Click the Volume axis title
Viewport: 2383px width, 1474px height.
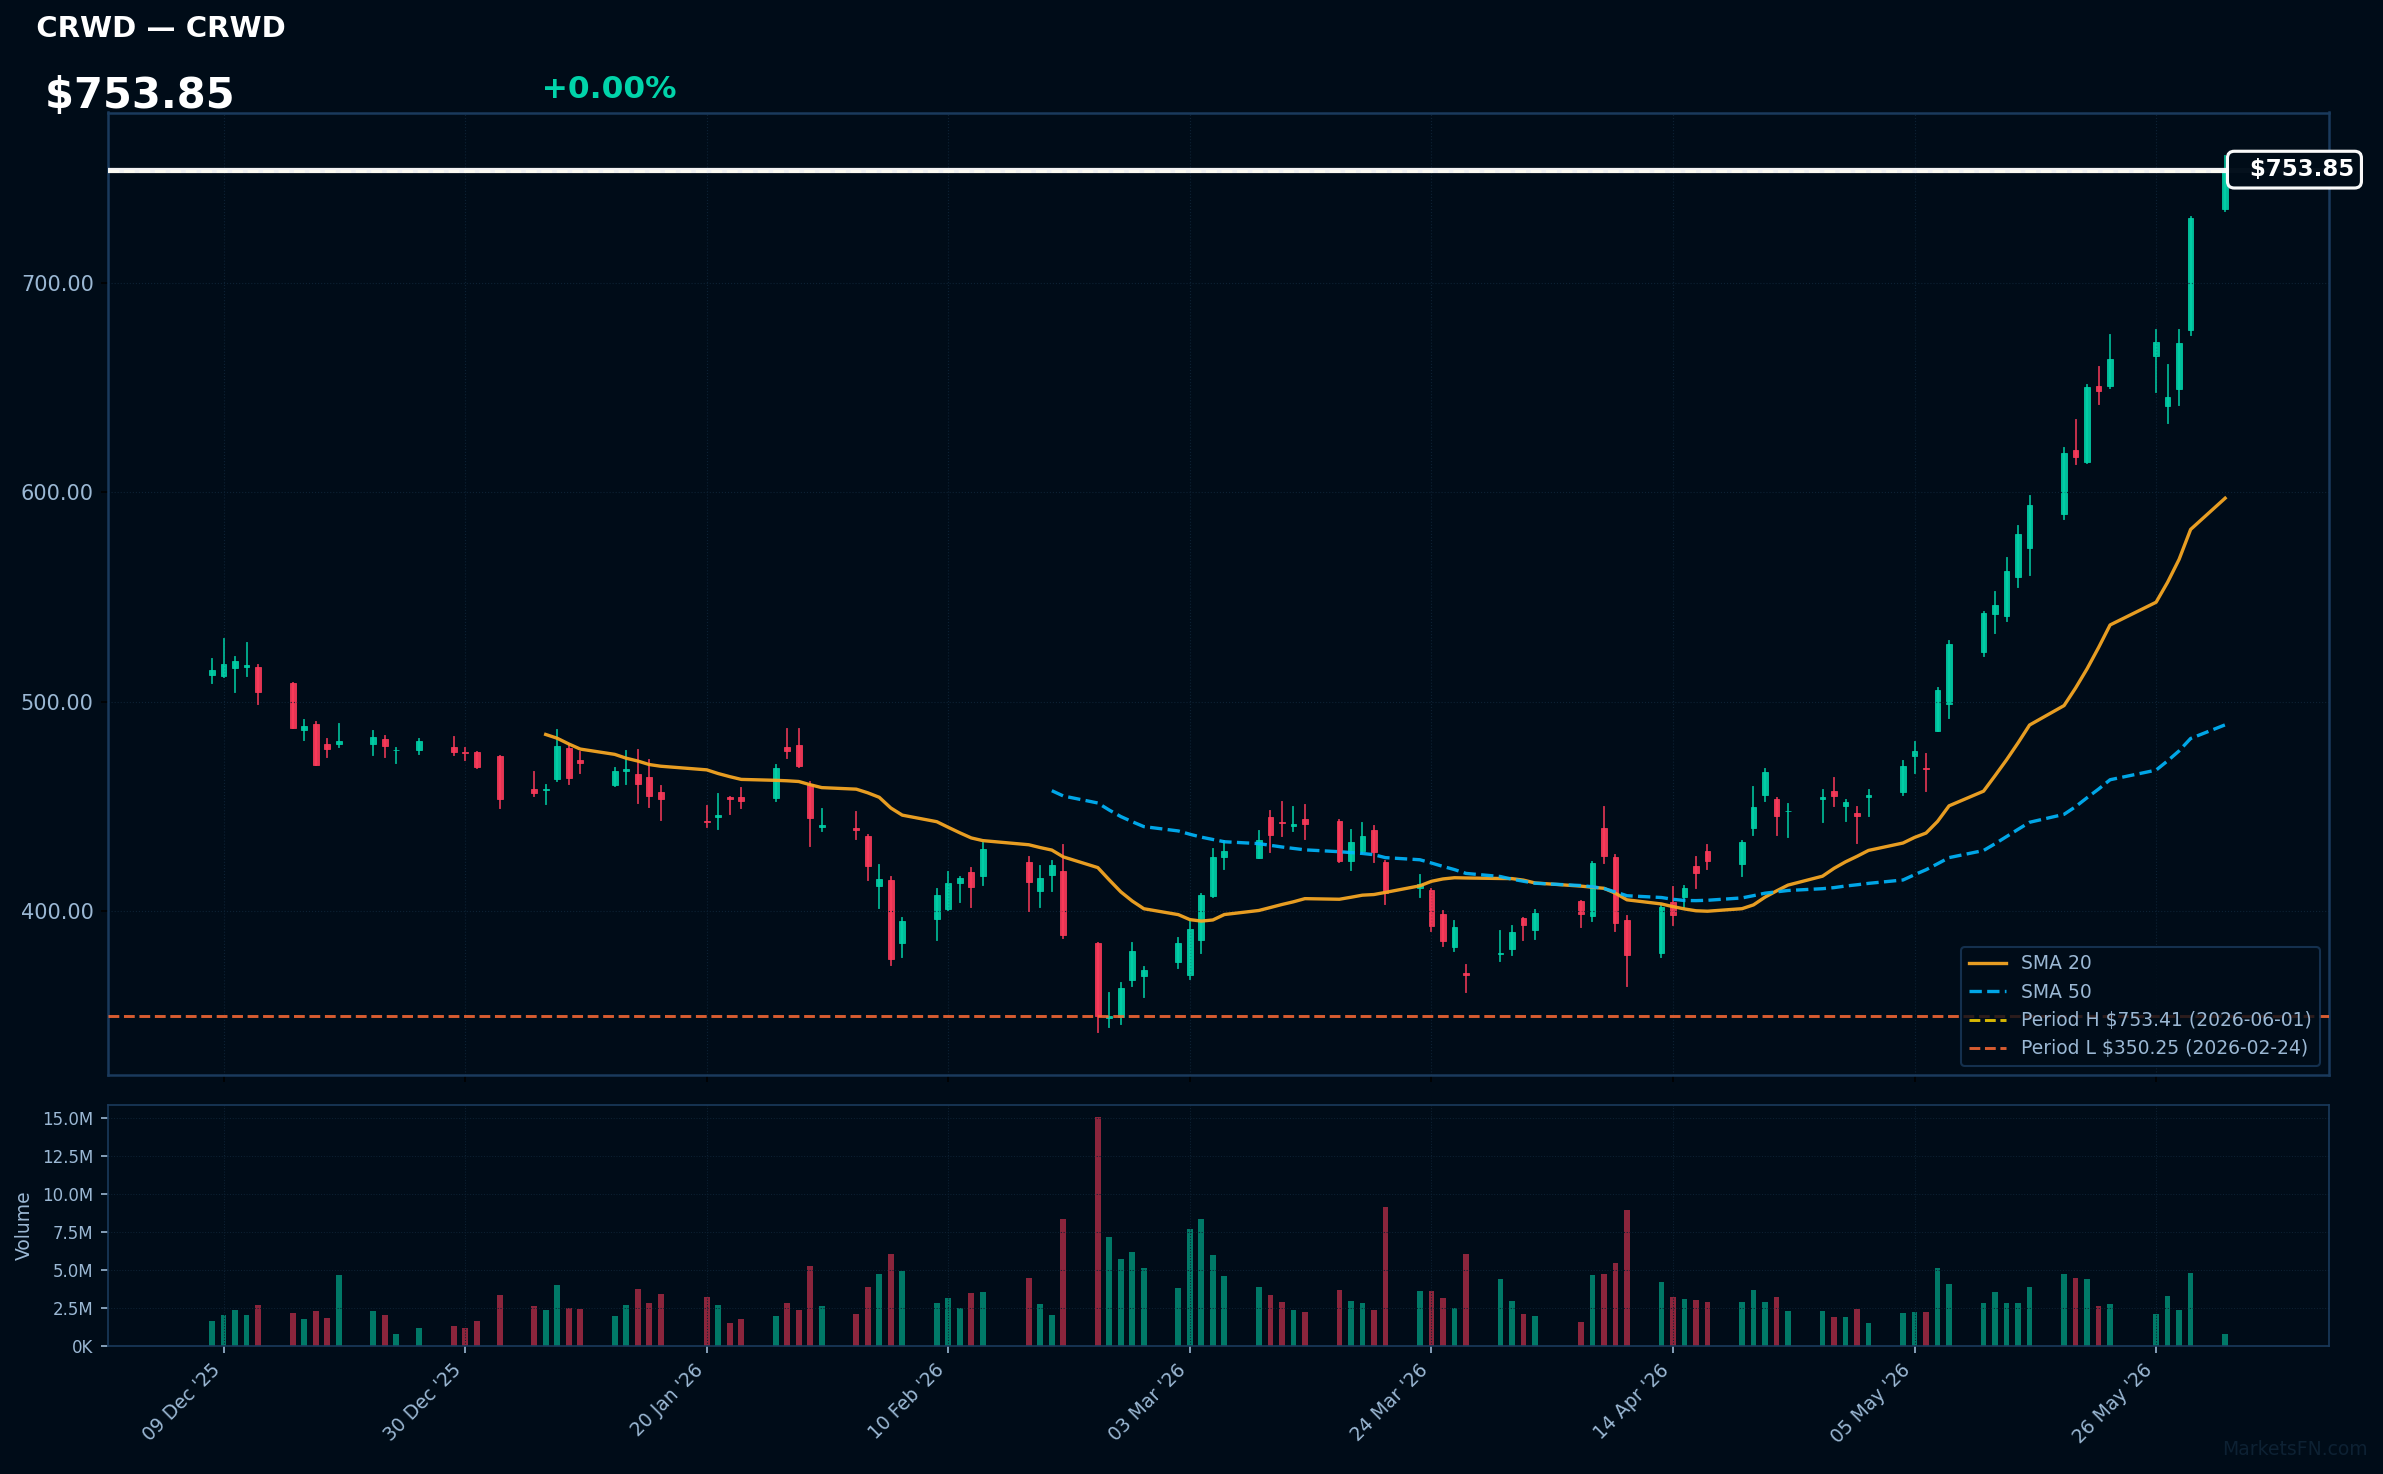click(x=23, y=1226)
